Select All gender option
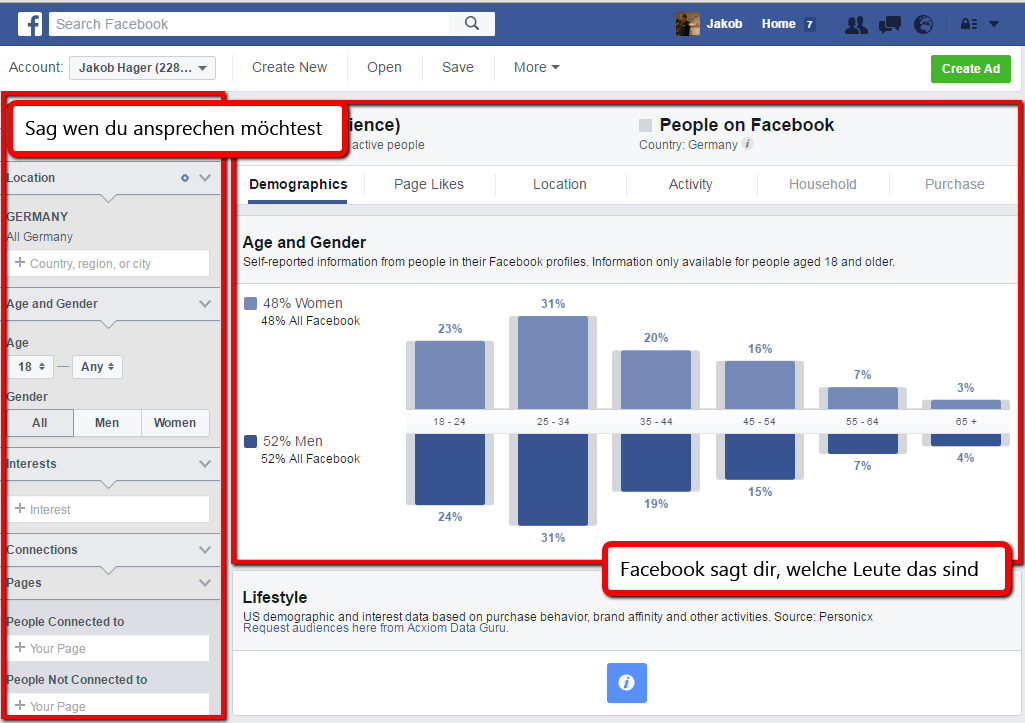The height and width of the screenshot is (723, 1025). point(40,423)
